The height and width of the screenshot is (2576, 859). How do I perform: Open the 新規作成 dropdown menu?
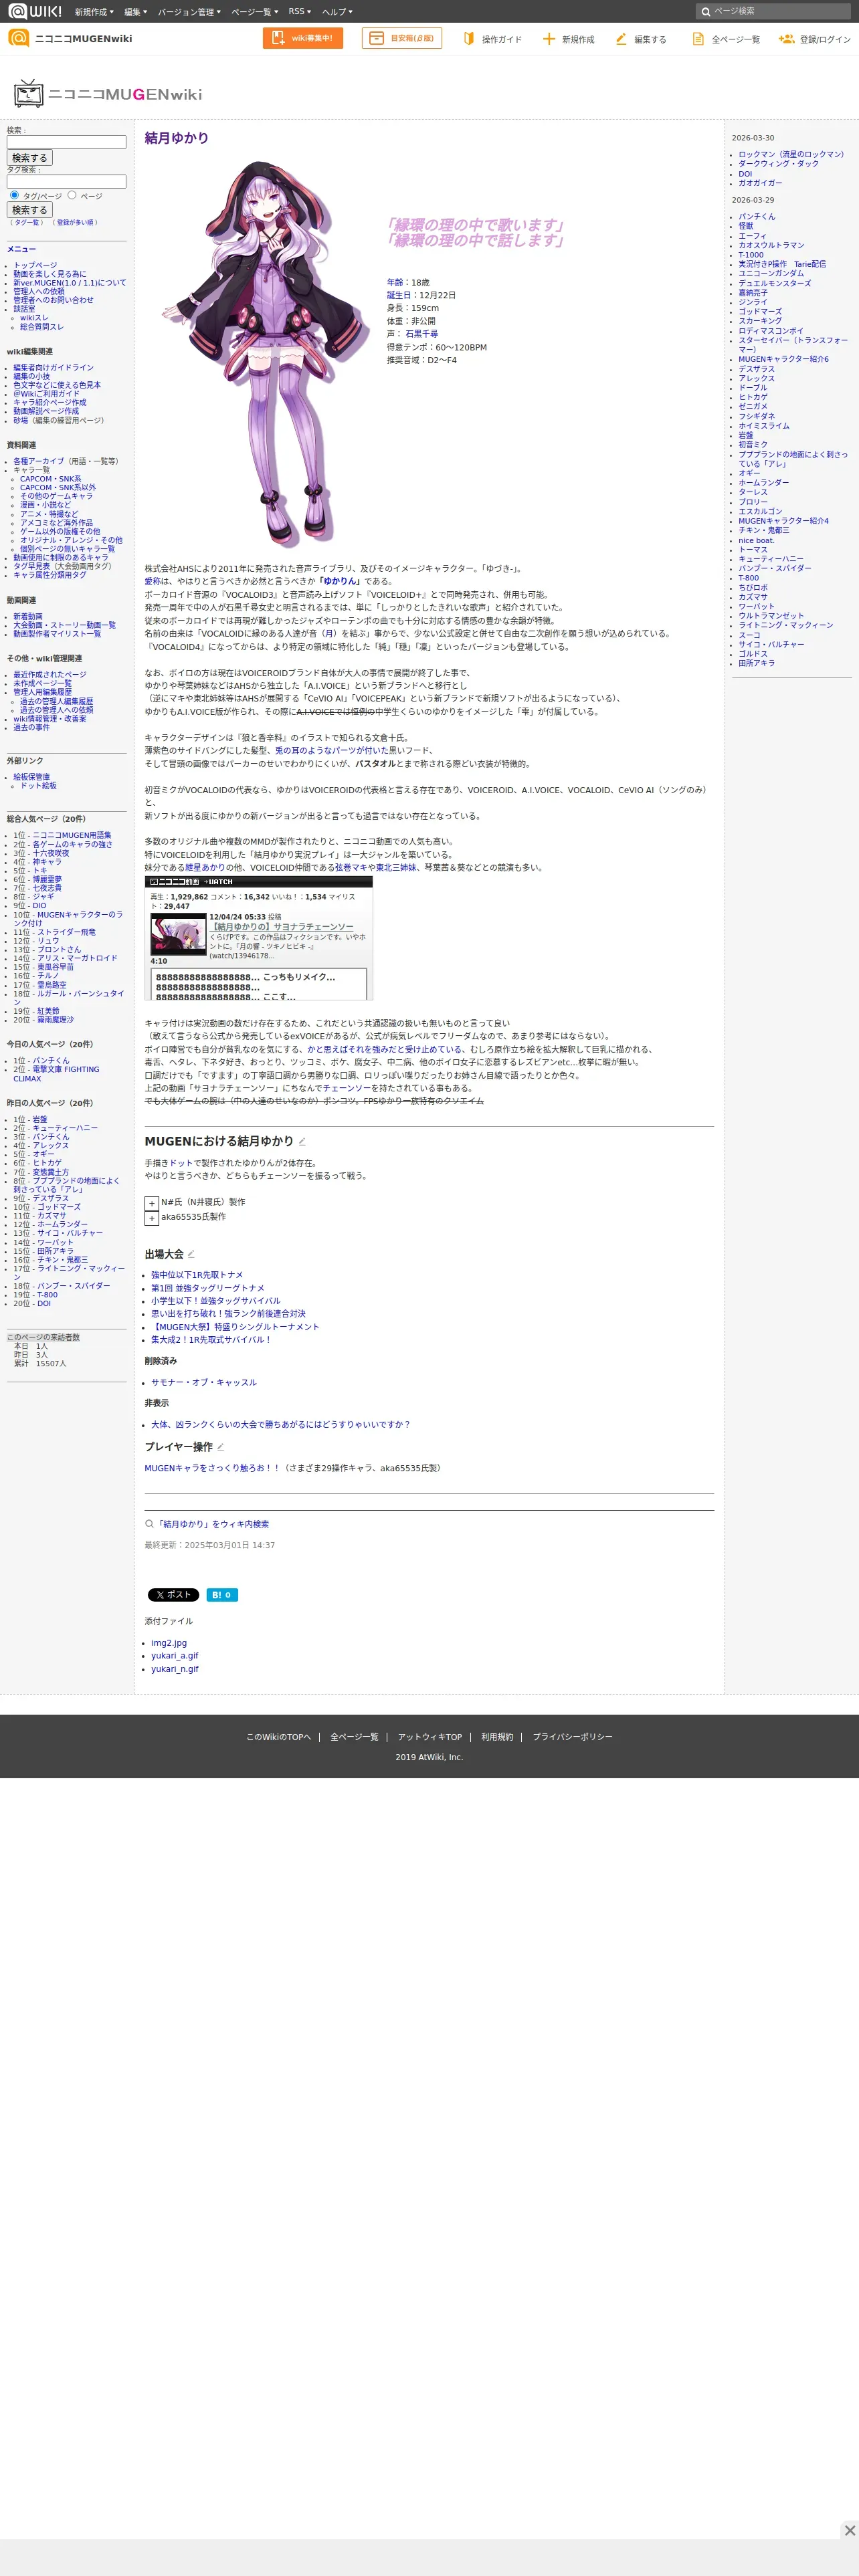coord(94,11)
